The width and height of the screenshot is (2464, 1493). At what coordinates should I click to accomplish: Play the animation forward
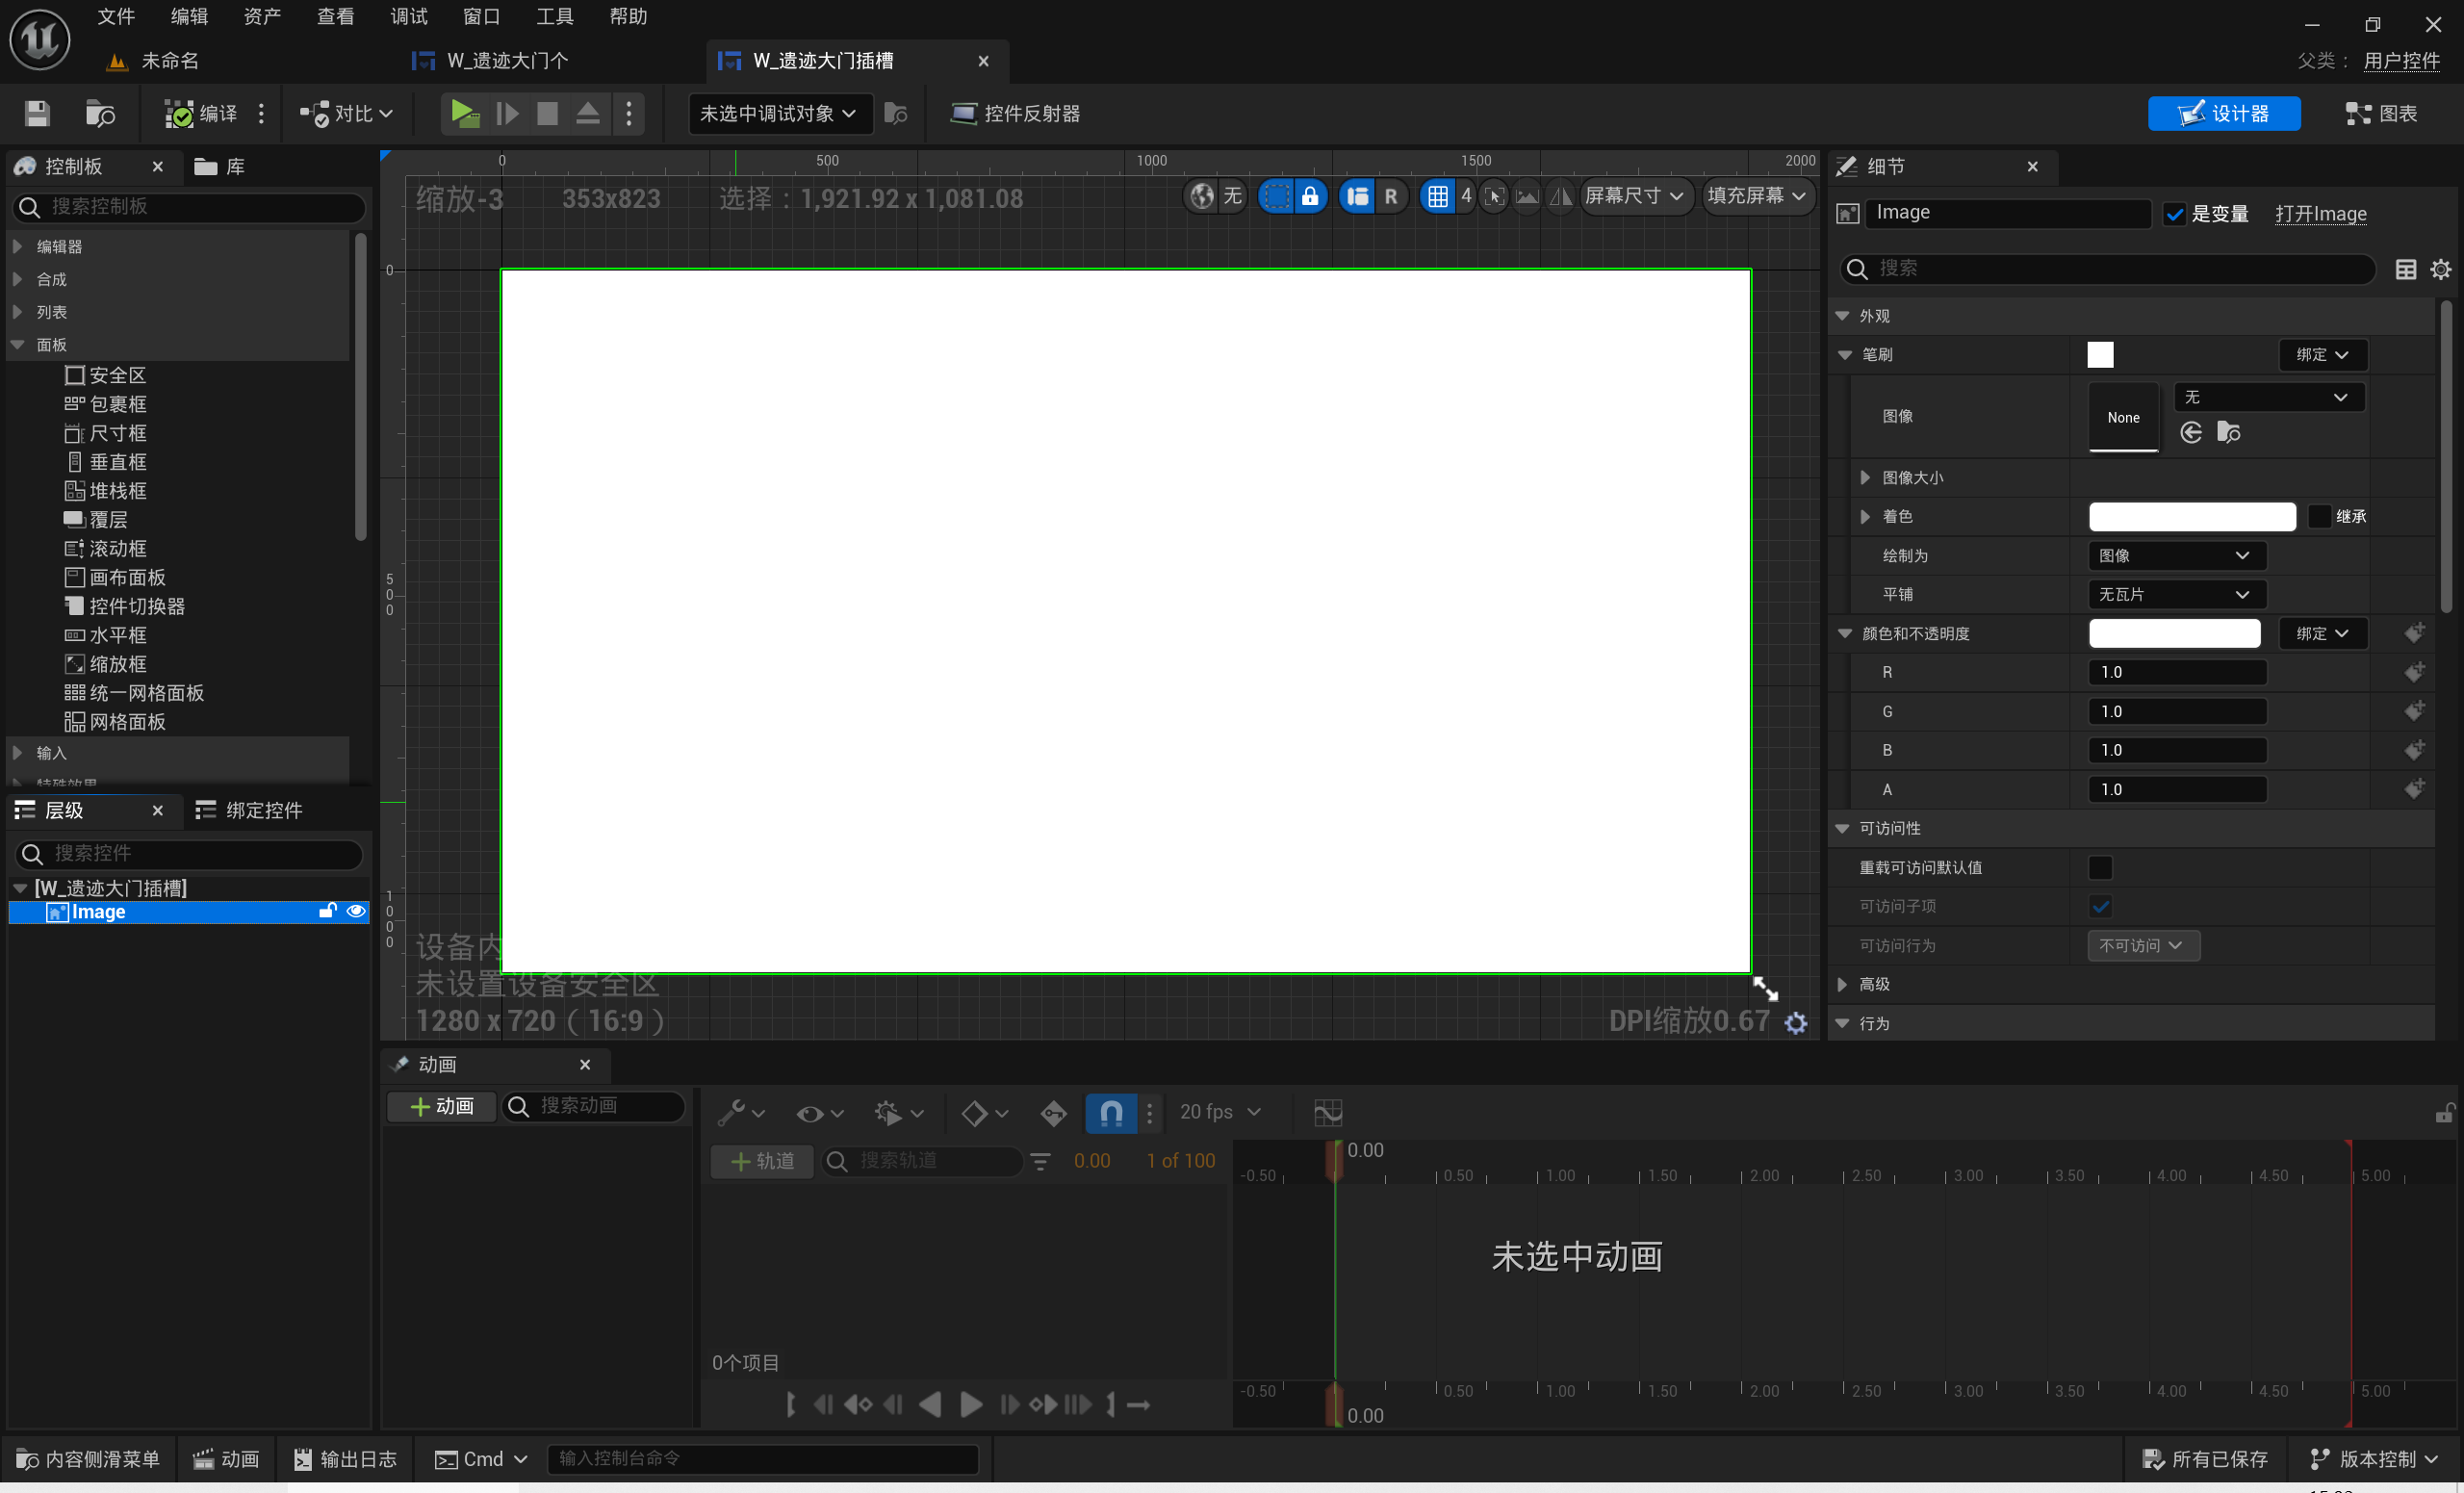pyautogui.click(x=970, y=1405)
